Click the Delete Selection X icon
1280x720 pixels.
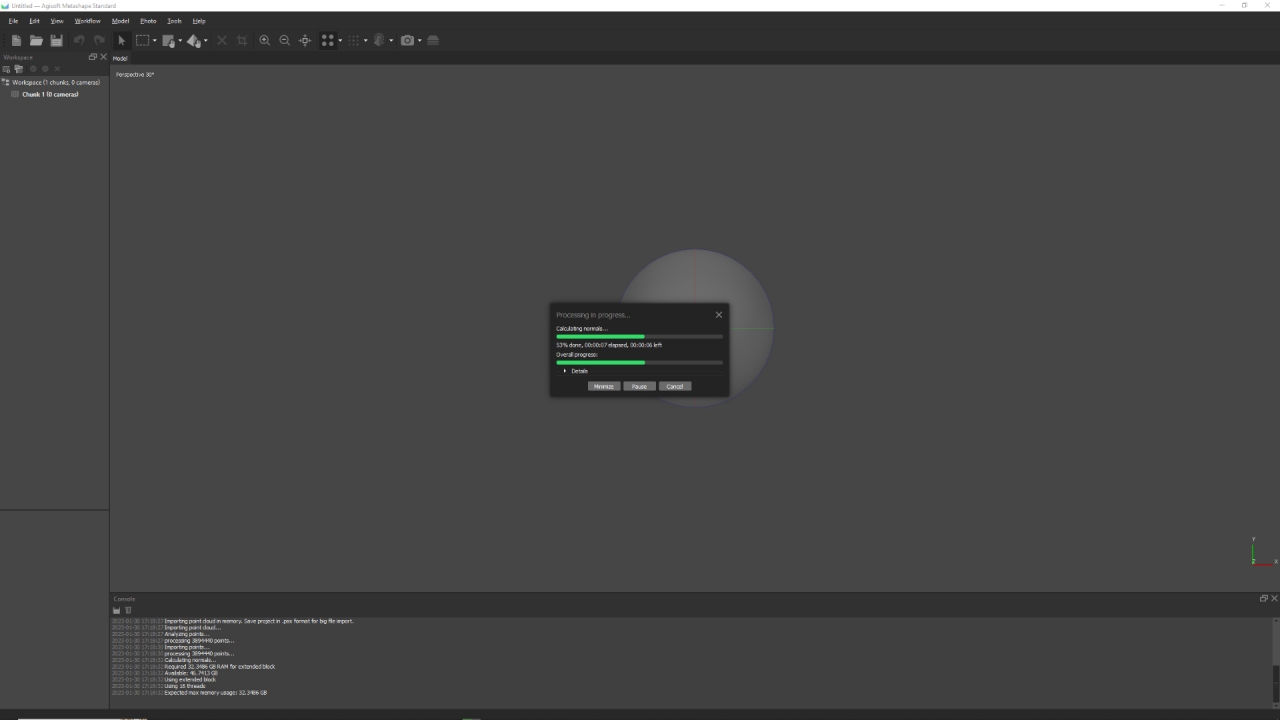click(222, 40)
